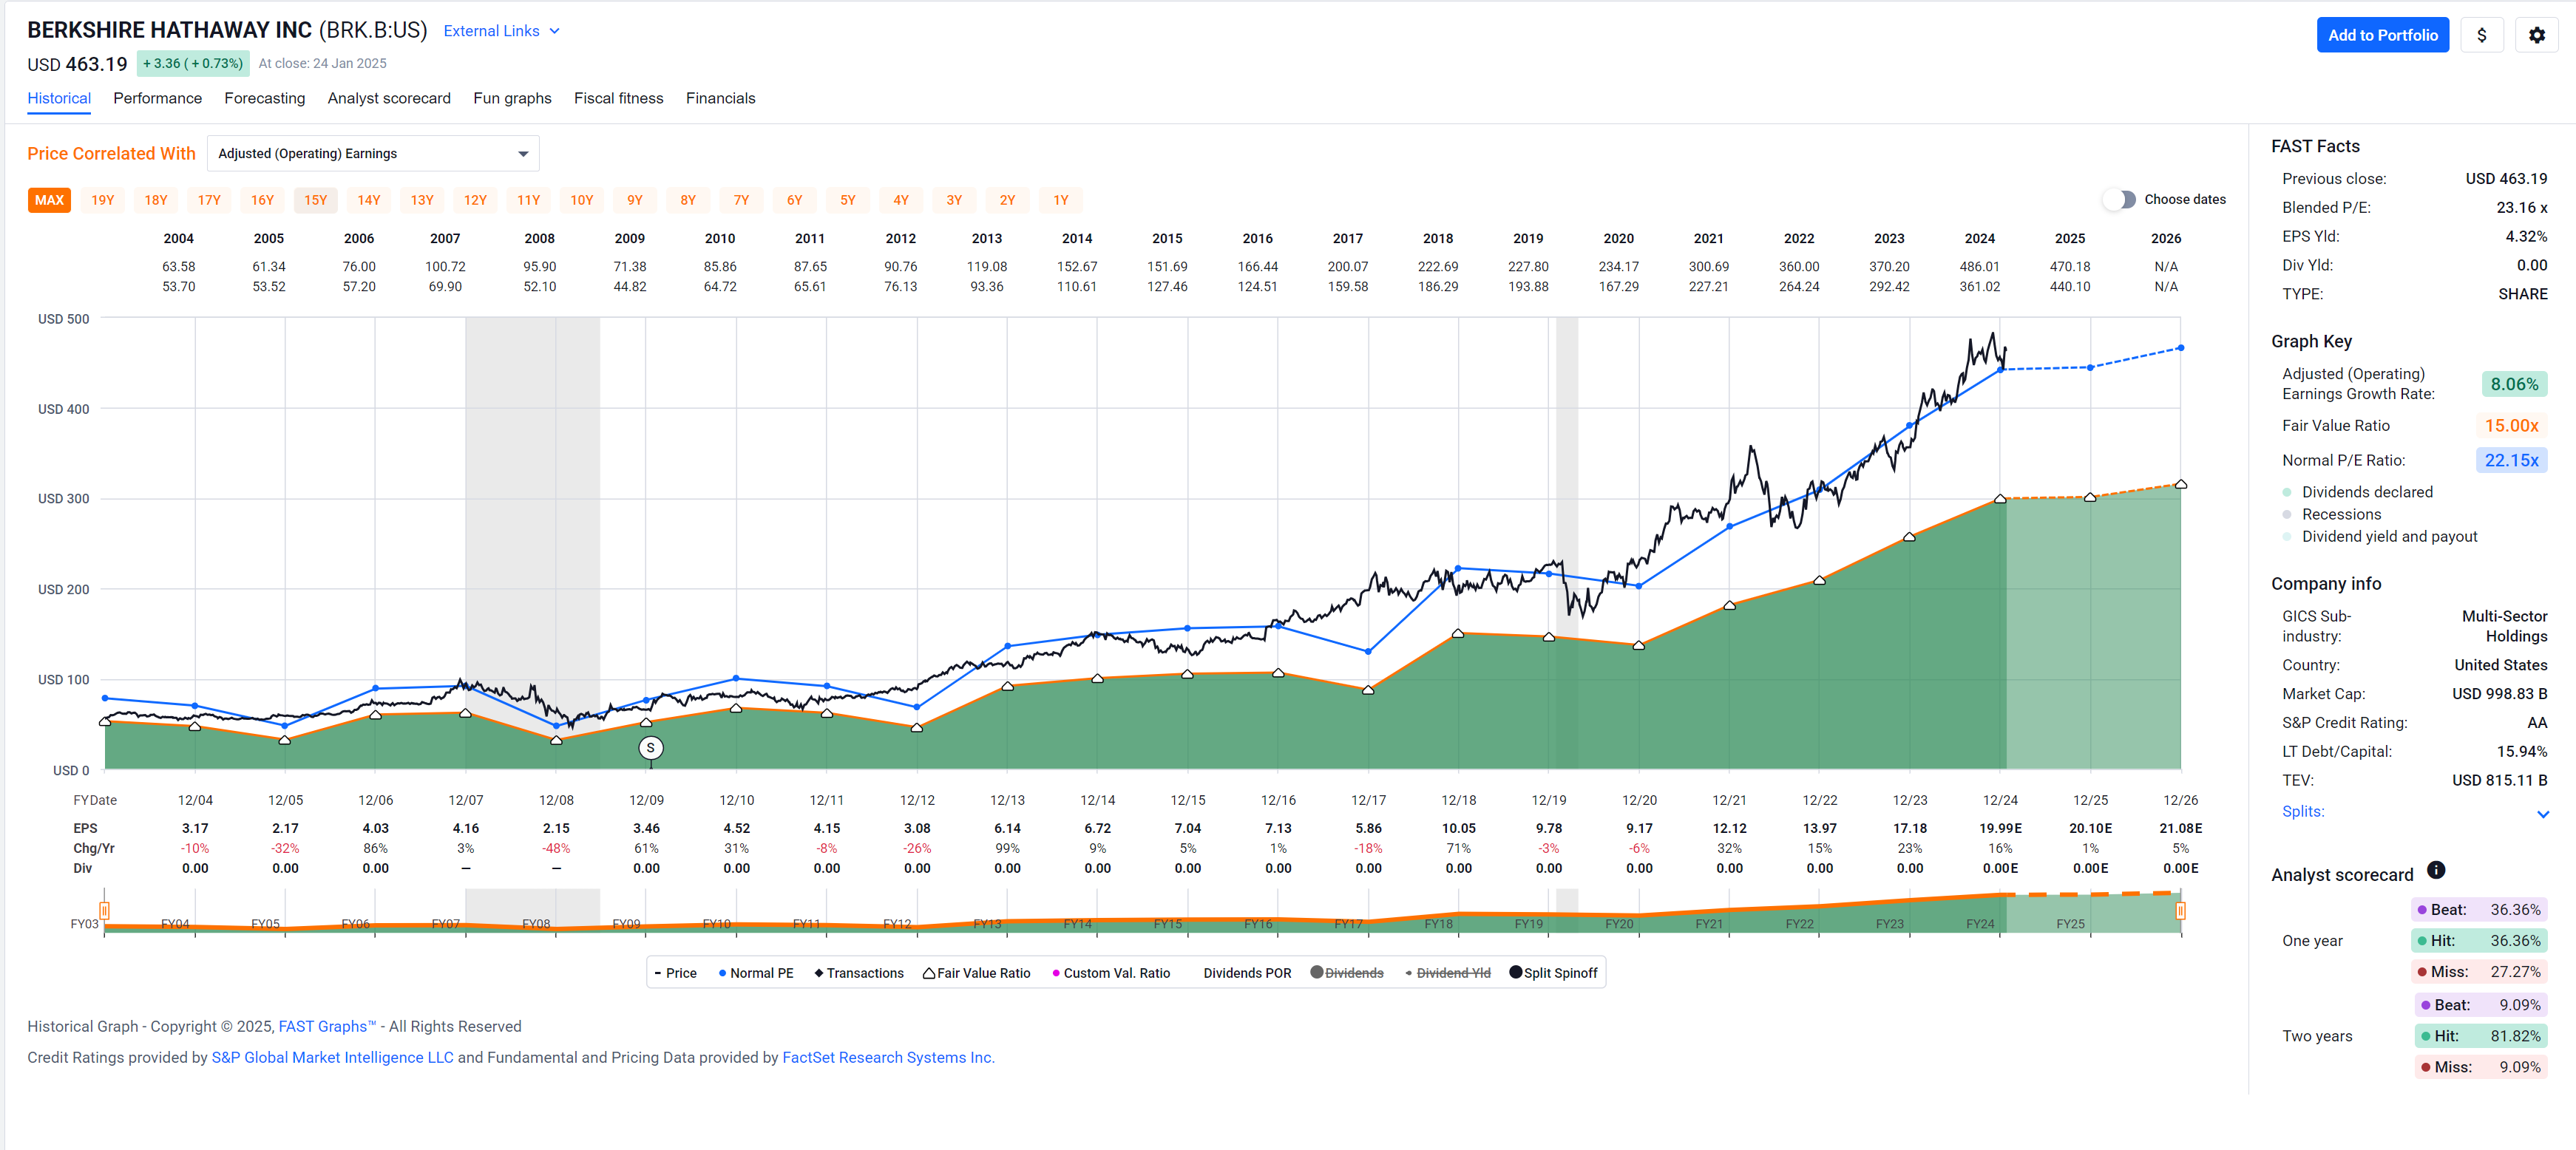Switch to the Financials tab
This screenshot has height=1150, width=2576.
[x=720, y=98]
